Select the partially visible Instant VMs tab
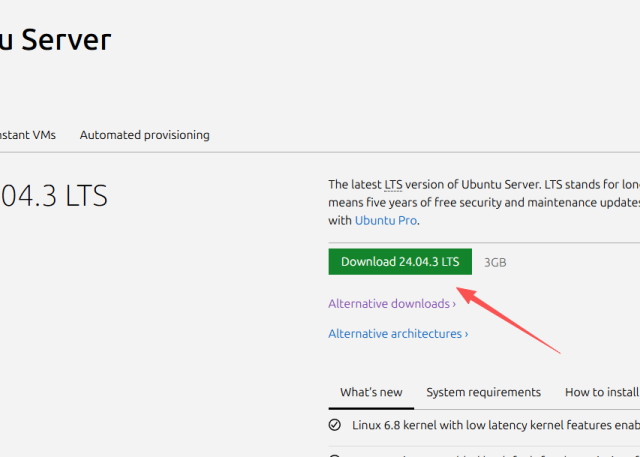This screenshot has height=457, width=640. [x=28, y=135]
